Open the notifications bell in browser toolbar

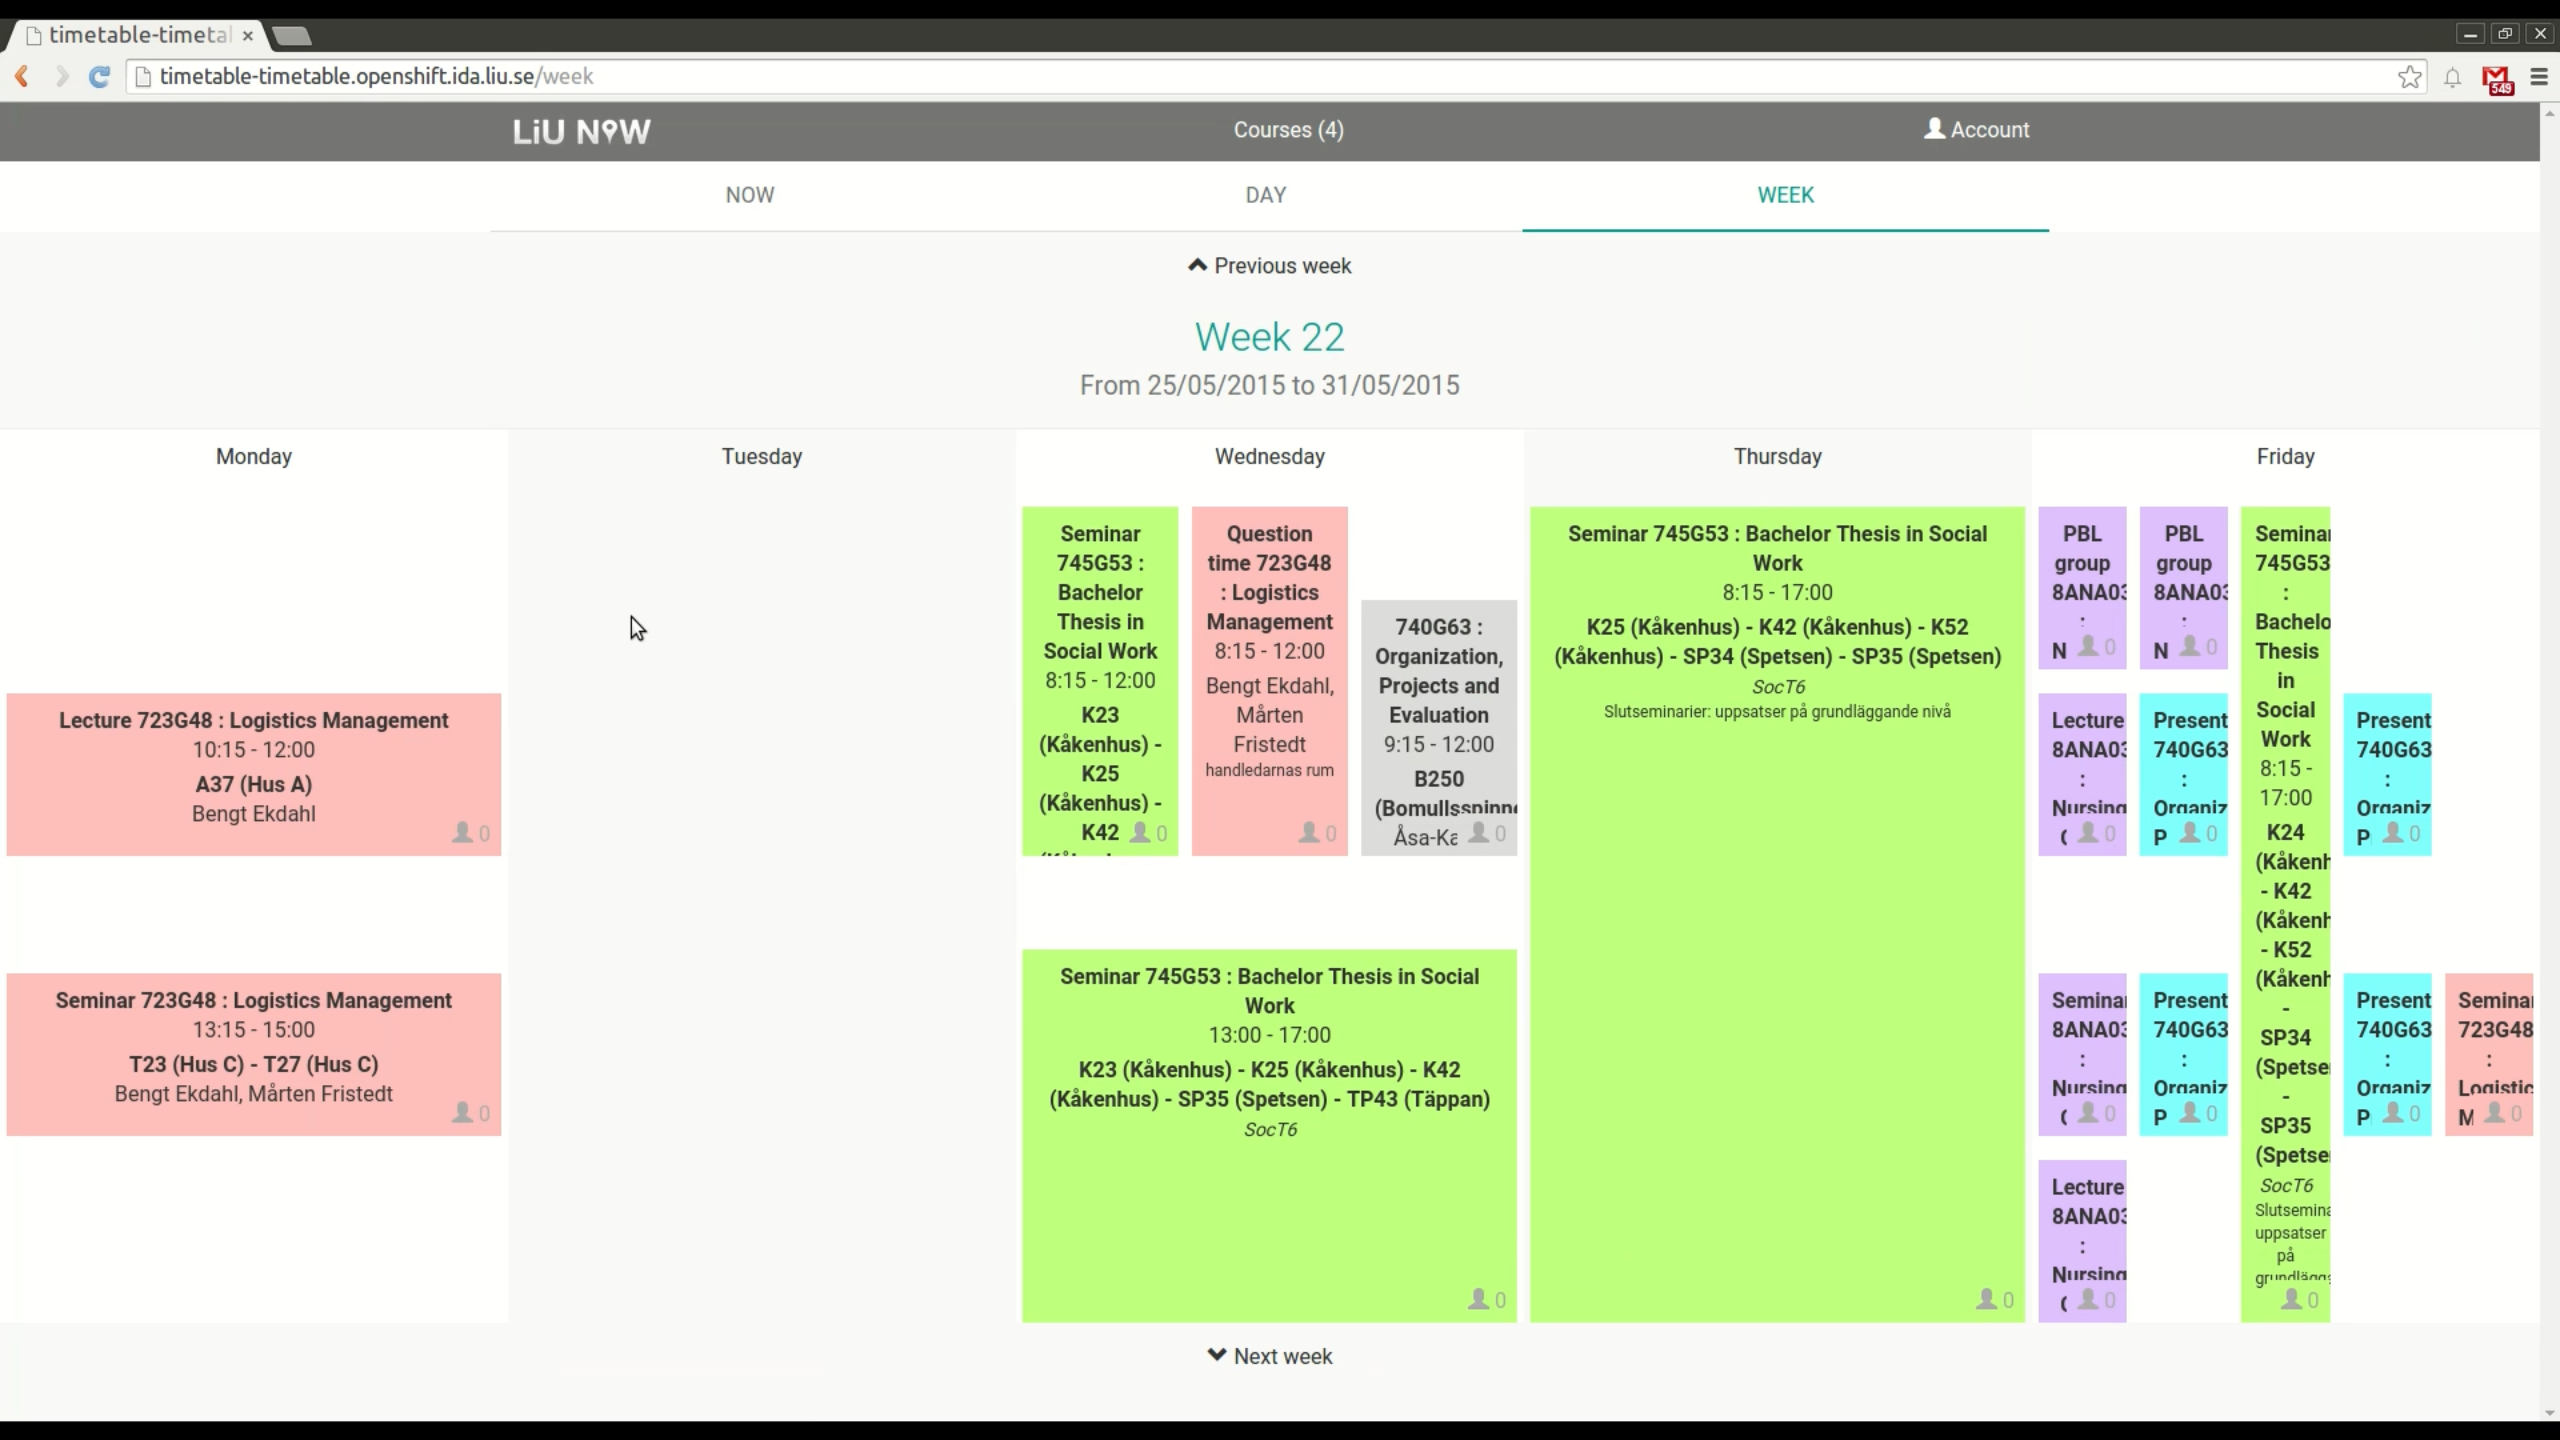[2453, 77]
